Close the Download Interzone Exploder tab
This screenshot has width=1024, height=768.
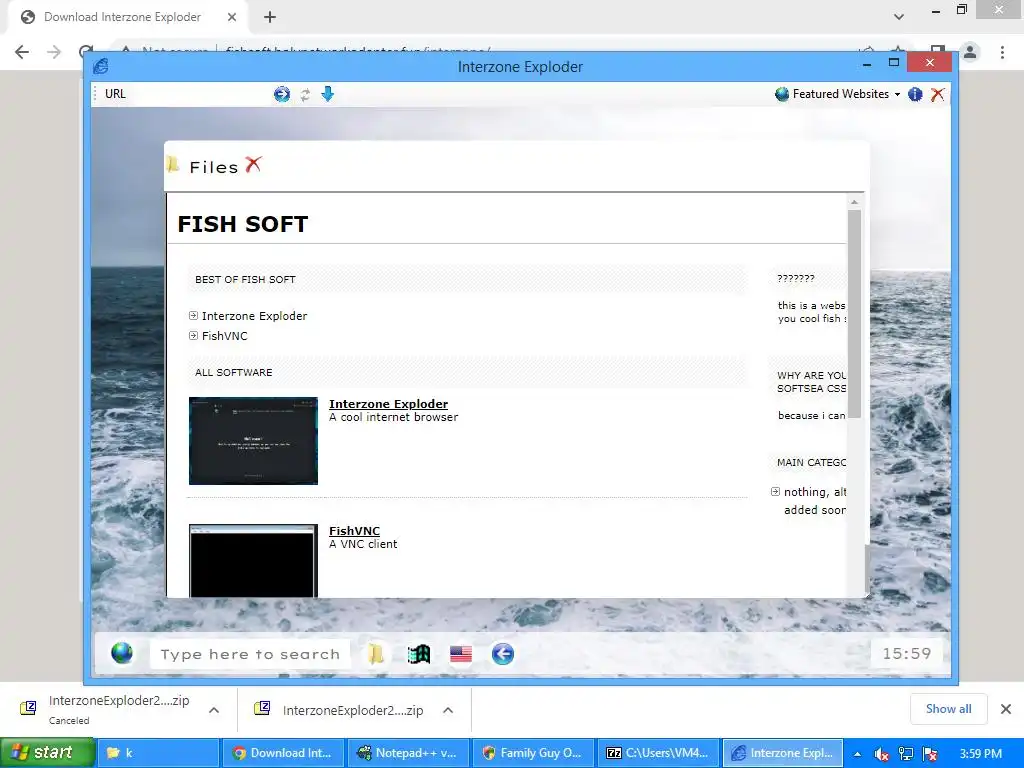pyautogui.click(x=231, y=18)
